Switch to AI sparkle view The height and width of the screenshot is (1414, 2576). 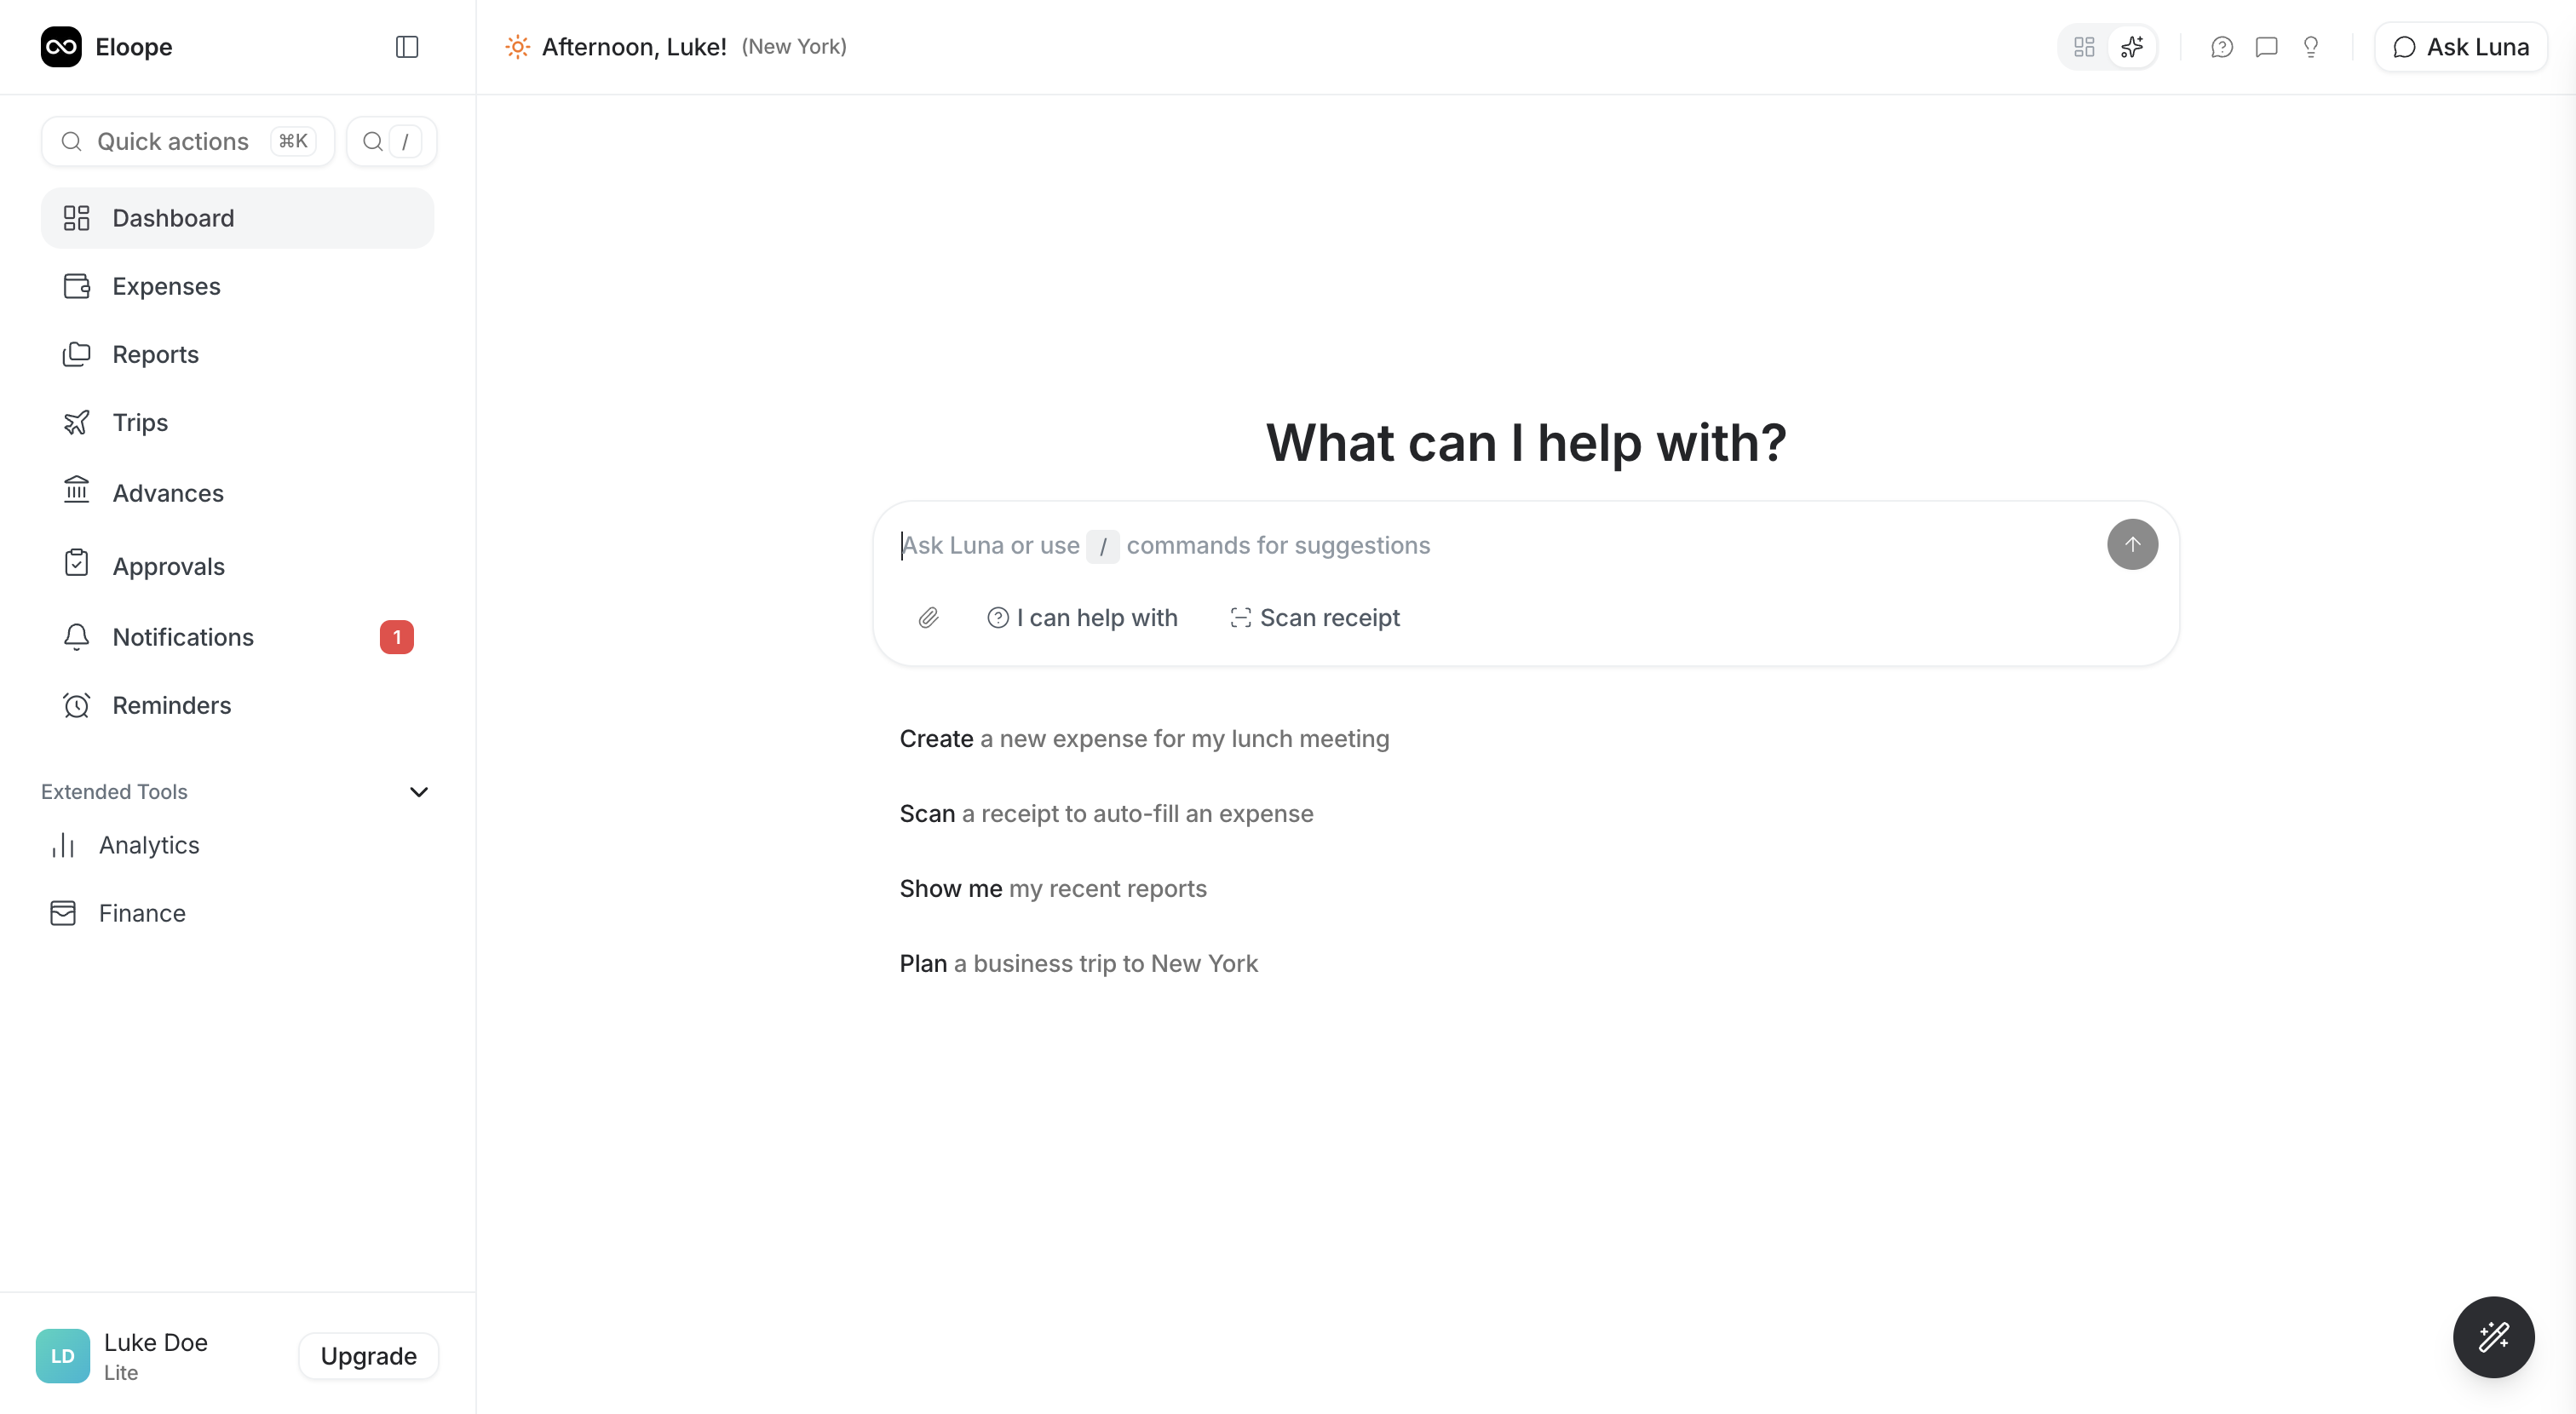(x=2132, y=47)
